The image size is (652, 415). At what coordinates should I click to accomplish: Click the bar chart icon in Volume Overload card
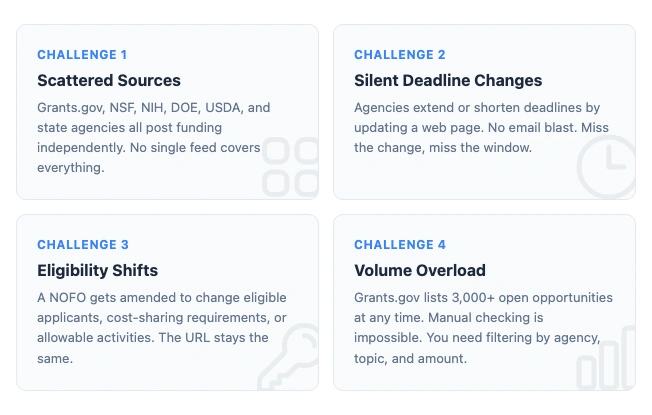click(x=606, y=360)
